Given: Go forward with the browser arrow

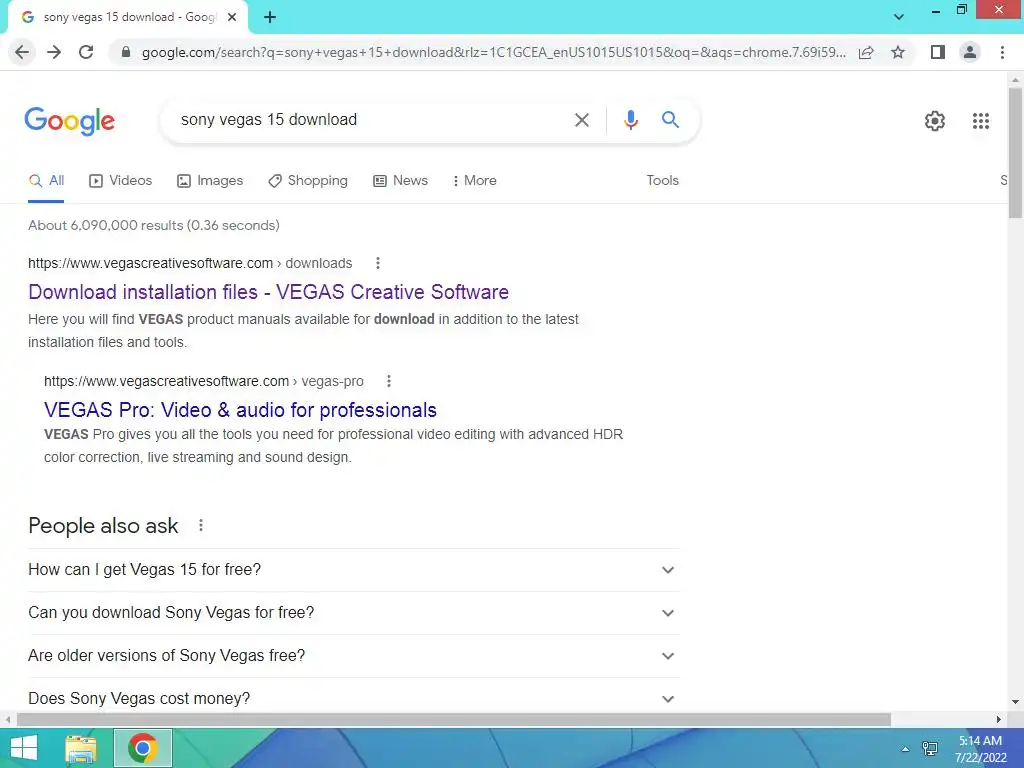Looking at the screenshot, I should pyautogui.click(x=54, y=52).
